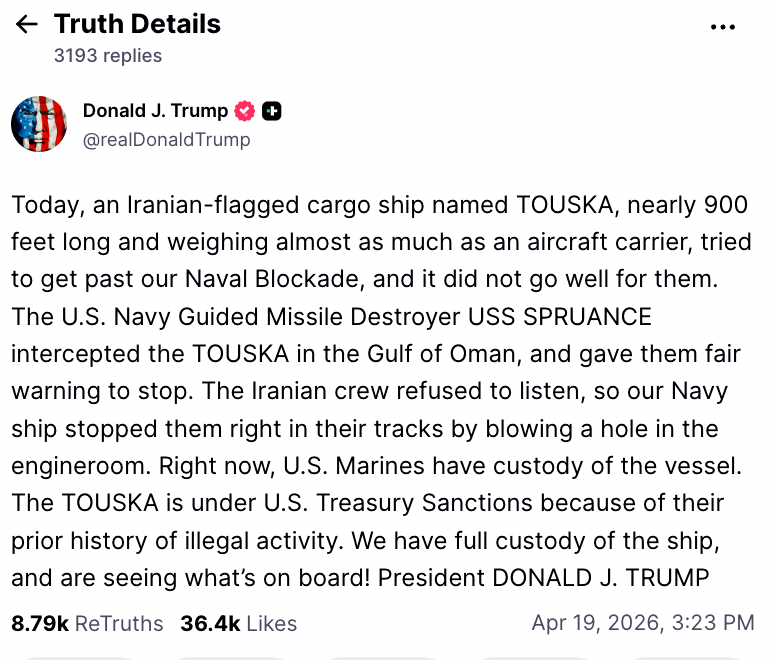Go back using the left arrow
774x660 pixels.
click(x=27, y=24)
